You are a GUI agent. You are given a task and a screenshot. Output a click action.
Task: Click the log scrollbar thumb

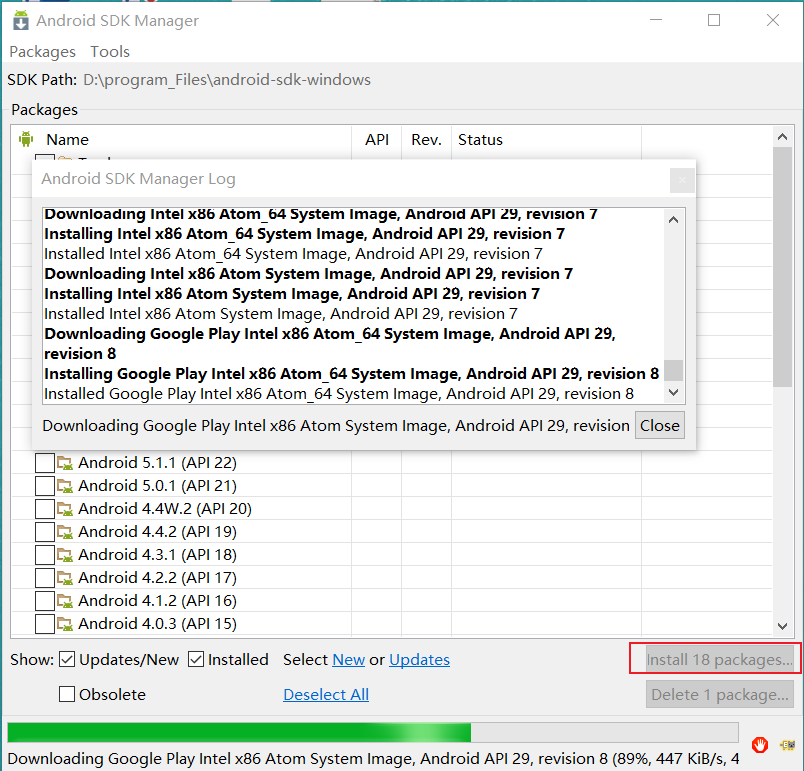pyautogui.click(x=674, y=370)
